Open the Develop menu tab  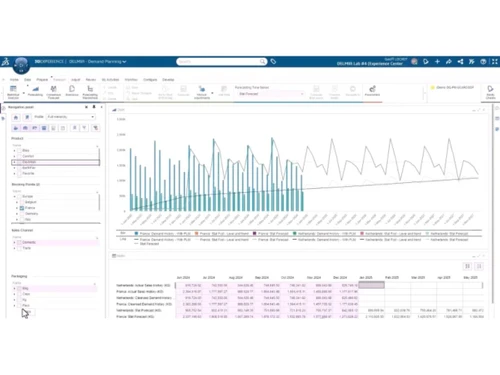168,80
